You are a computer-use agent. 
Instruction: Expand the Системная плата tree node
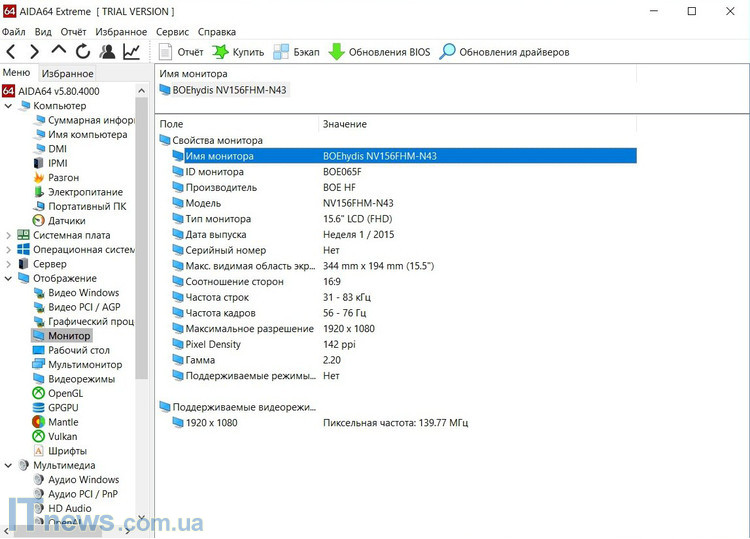[x=9, y=235]
